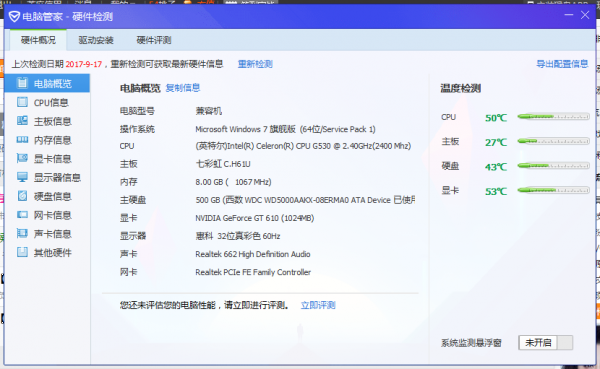Screen dimensions: 600x369
Task: Click the NVIDIA GeForce GT 610 value
Action: pyautogui.click(x=254, y=218)
